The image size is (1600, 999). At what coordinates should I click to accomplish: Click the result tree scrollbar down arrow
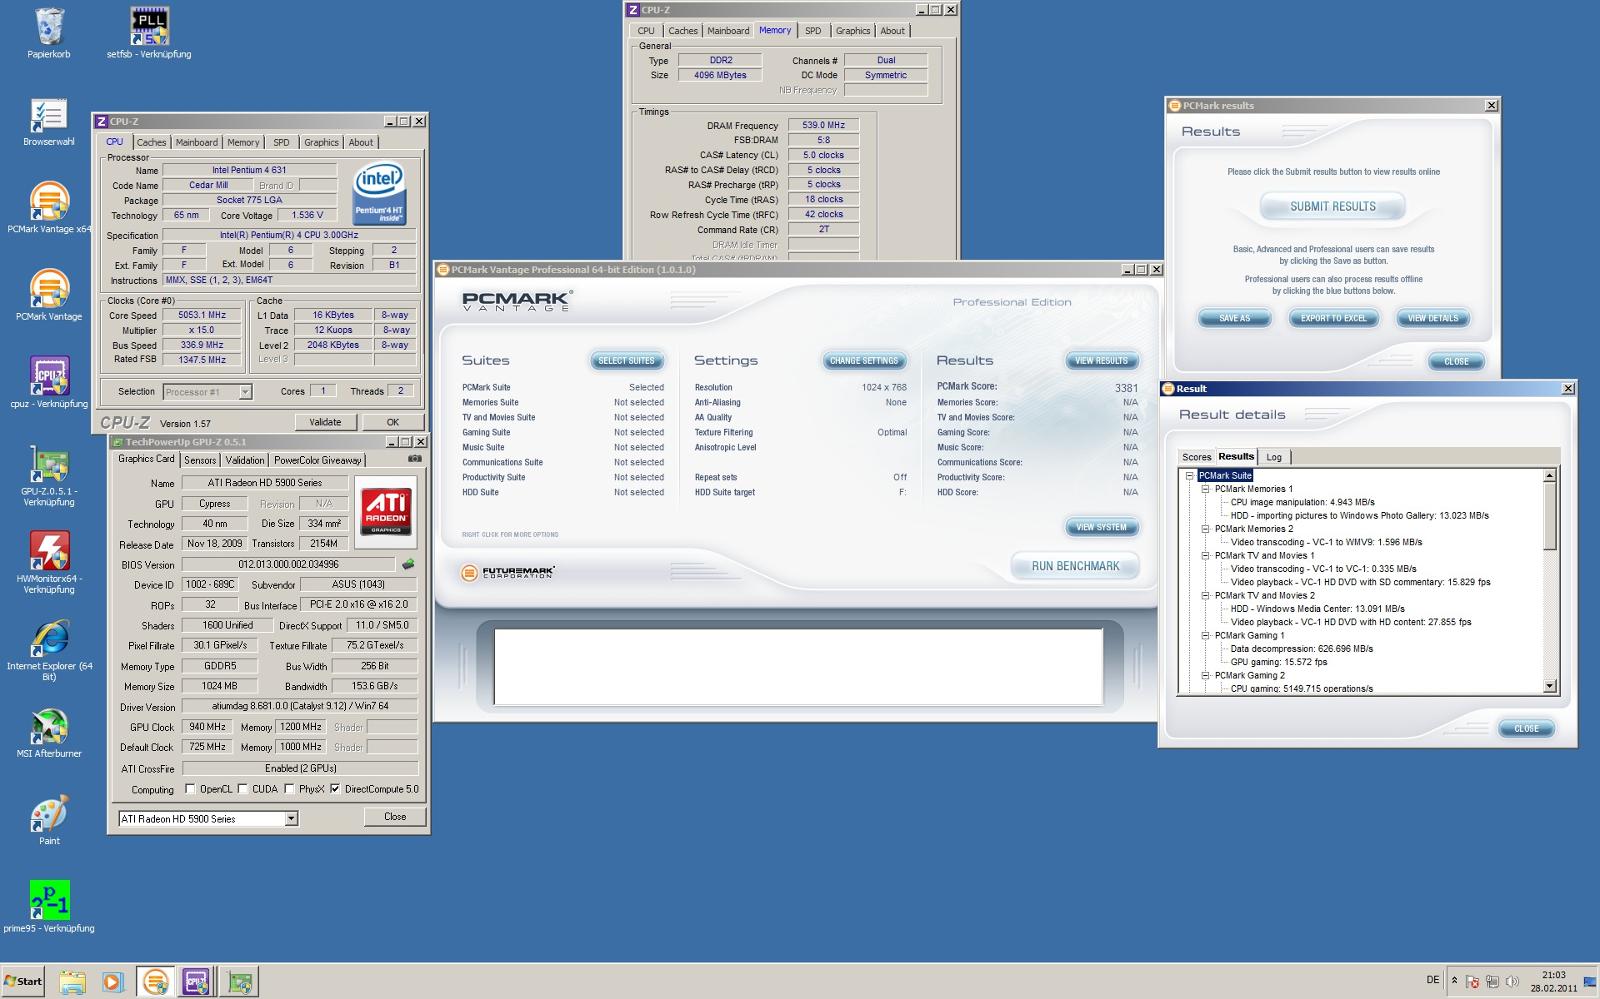(1550, 686)
